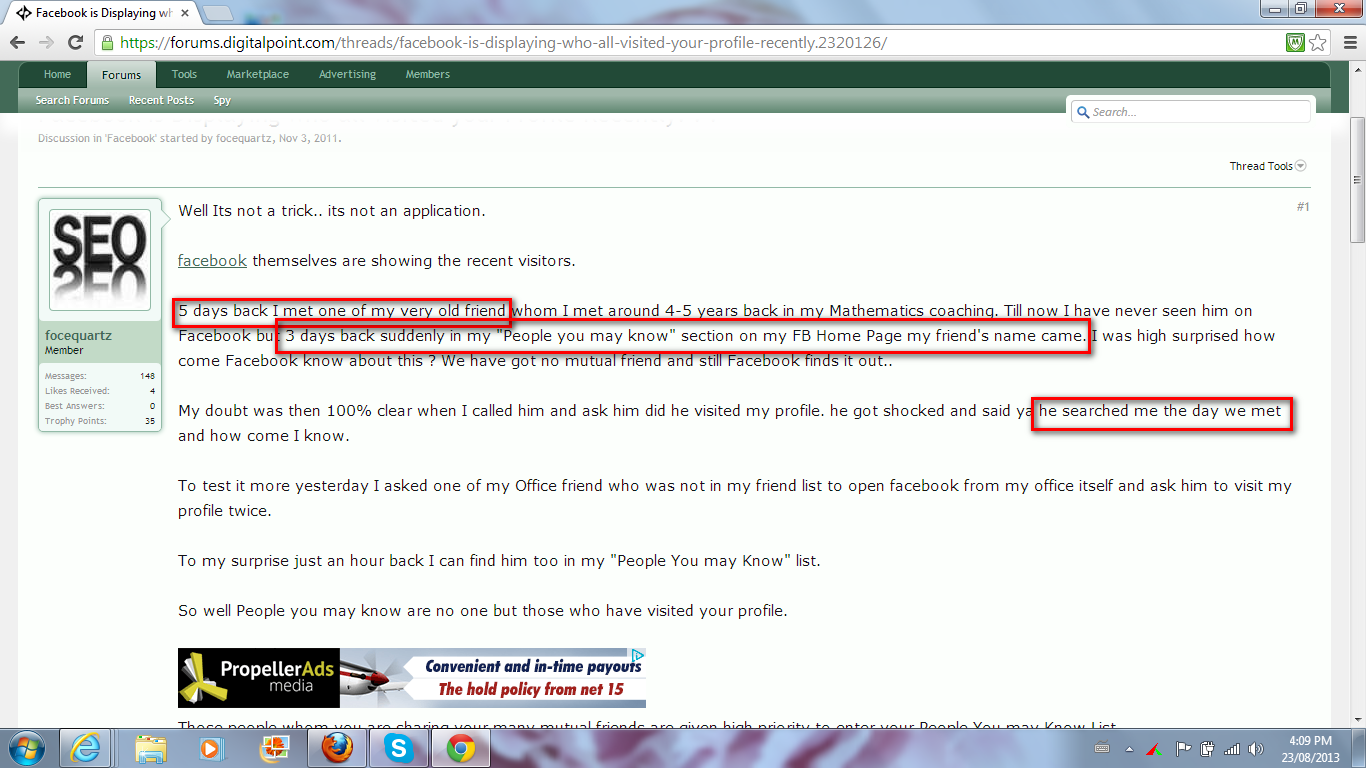Screen dimensions: 1366x768
Task: Click the network signal tray icon
Action: coord(1232,748)
